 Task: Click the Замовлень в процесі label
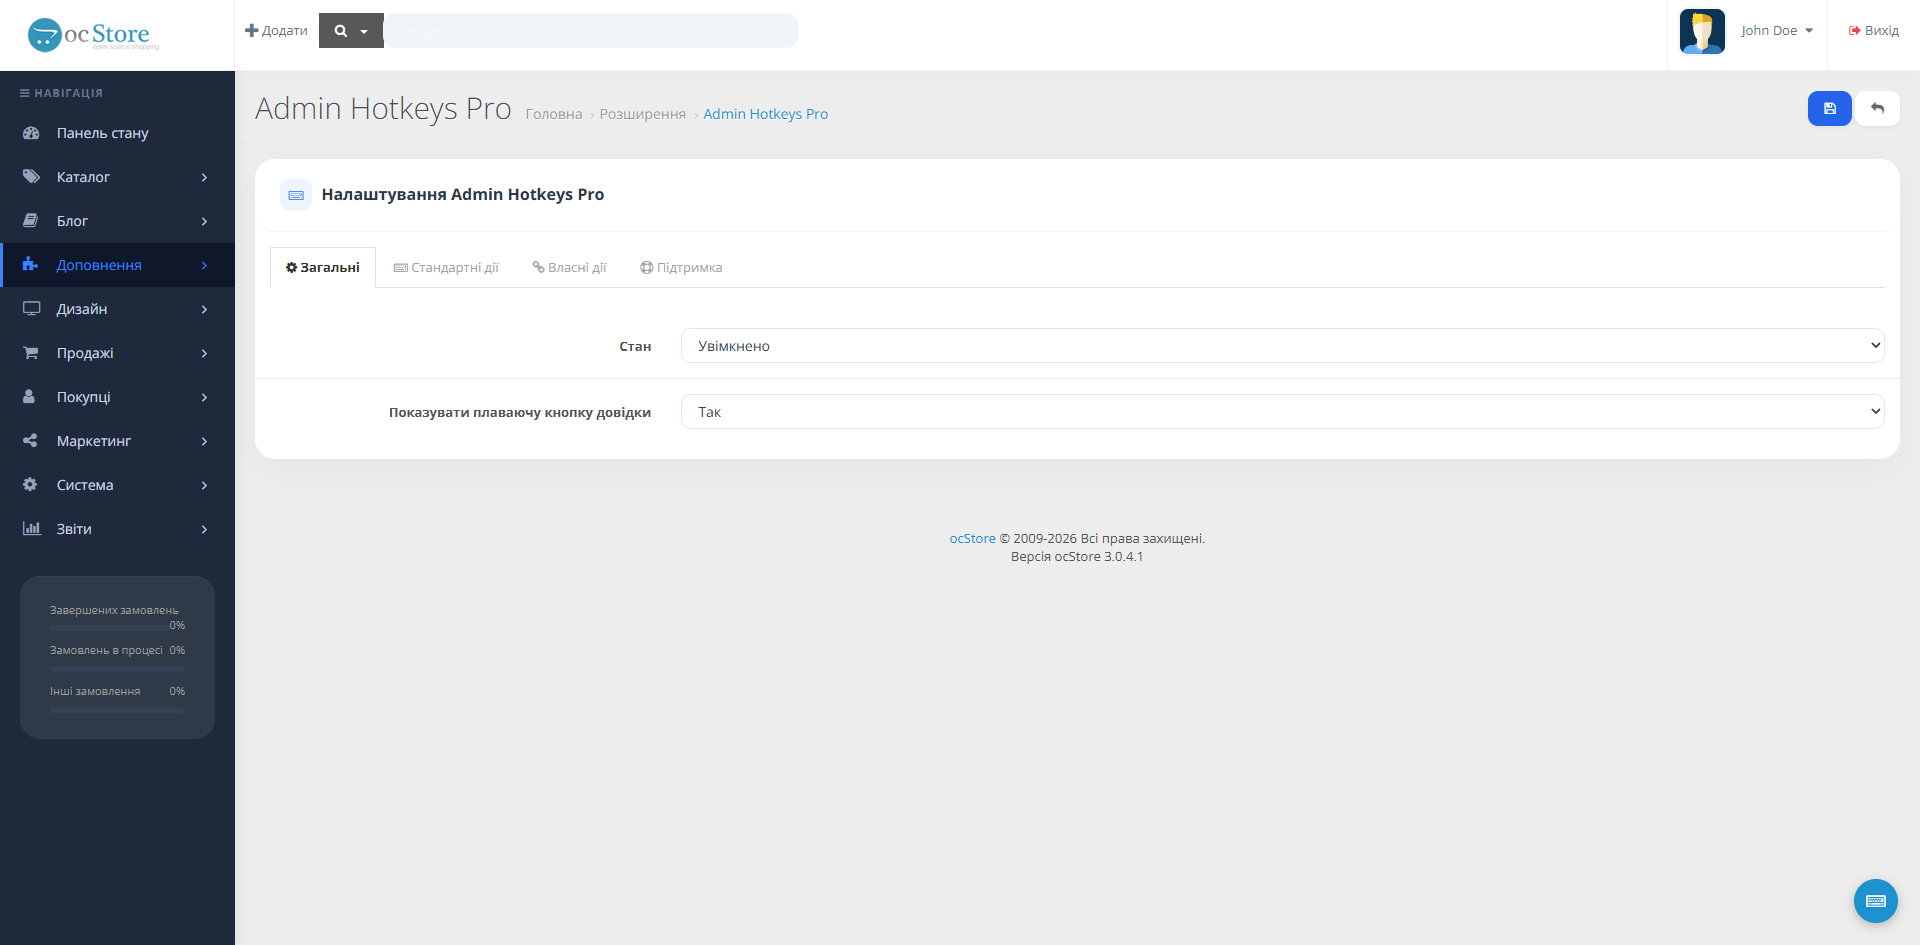(106, 651)
